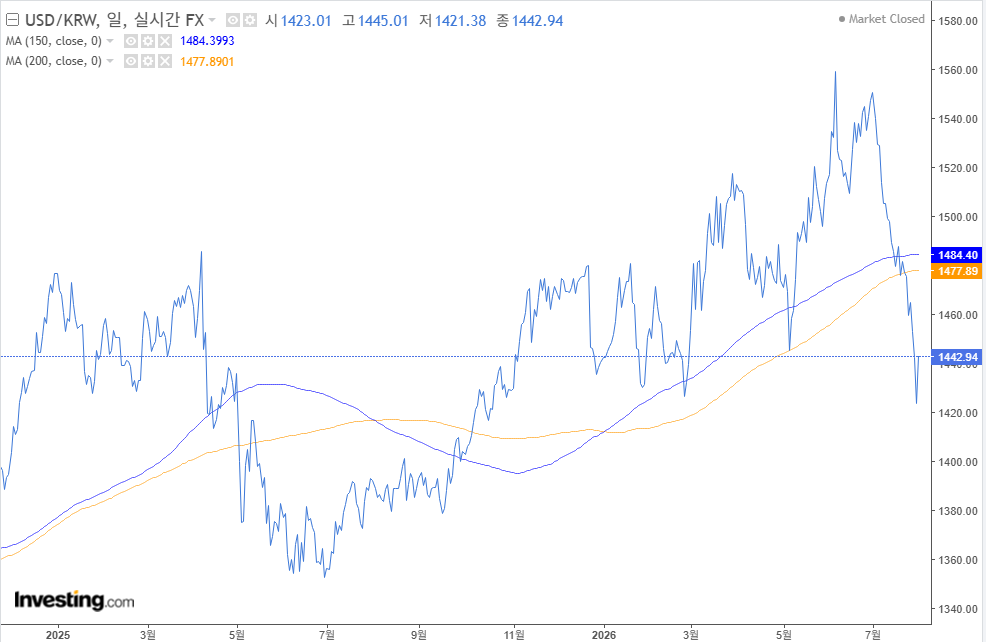The image size is (986, 642).
Task: Click the blue 1484.40 price axis label
Action: (x=957, y=255)
